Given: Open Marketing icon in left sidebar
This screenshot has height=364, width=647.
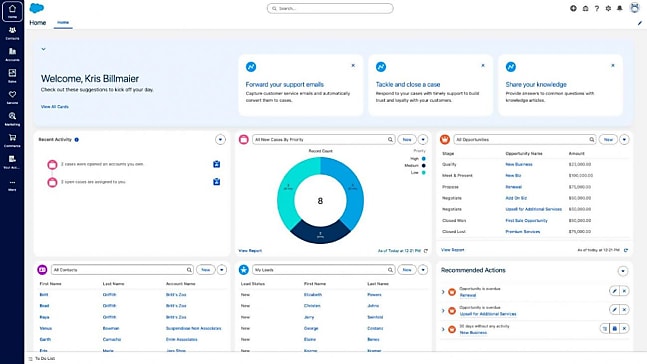Looking at the screenshot, I should tap(12, 118).
